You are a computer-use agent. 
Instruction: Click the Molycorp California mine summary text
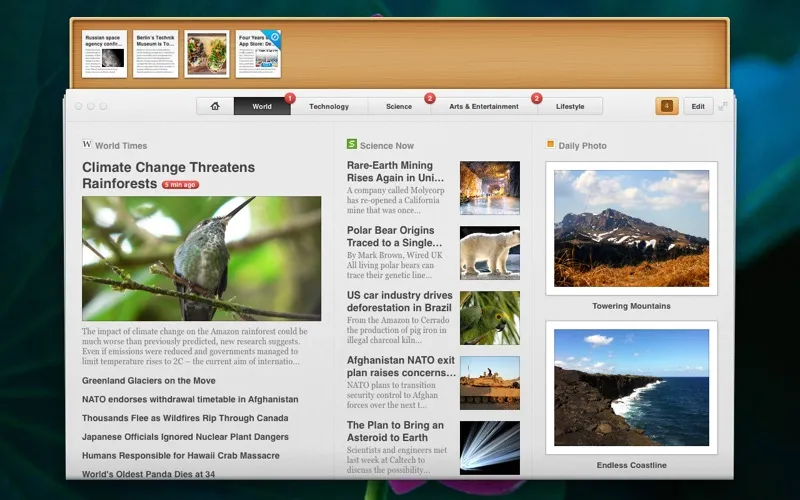pos(395,200)
